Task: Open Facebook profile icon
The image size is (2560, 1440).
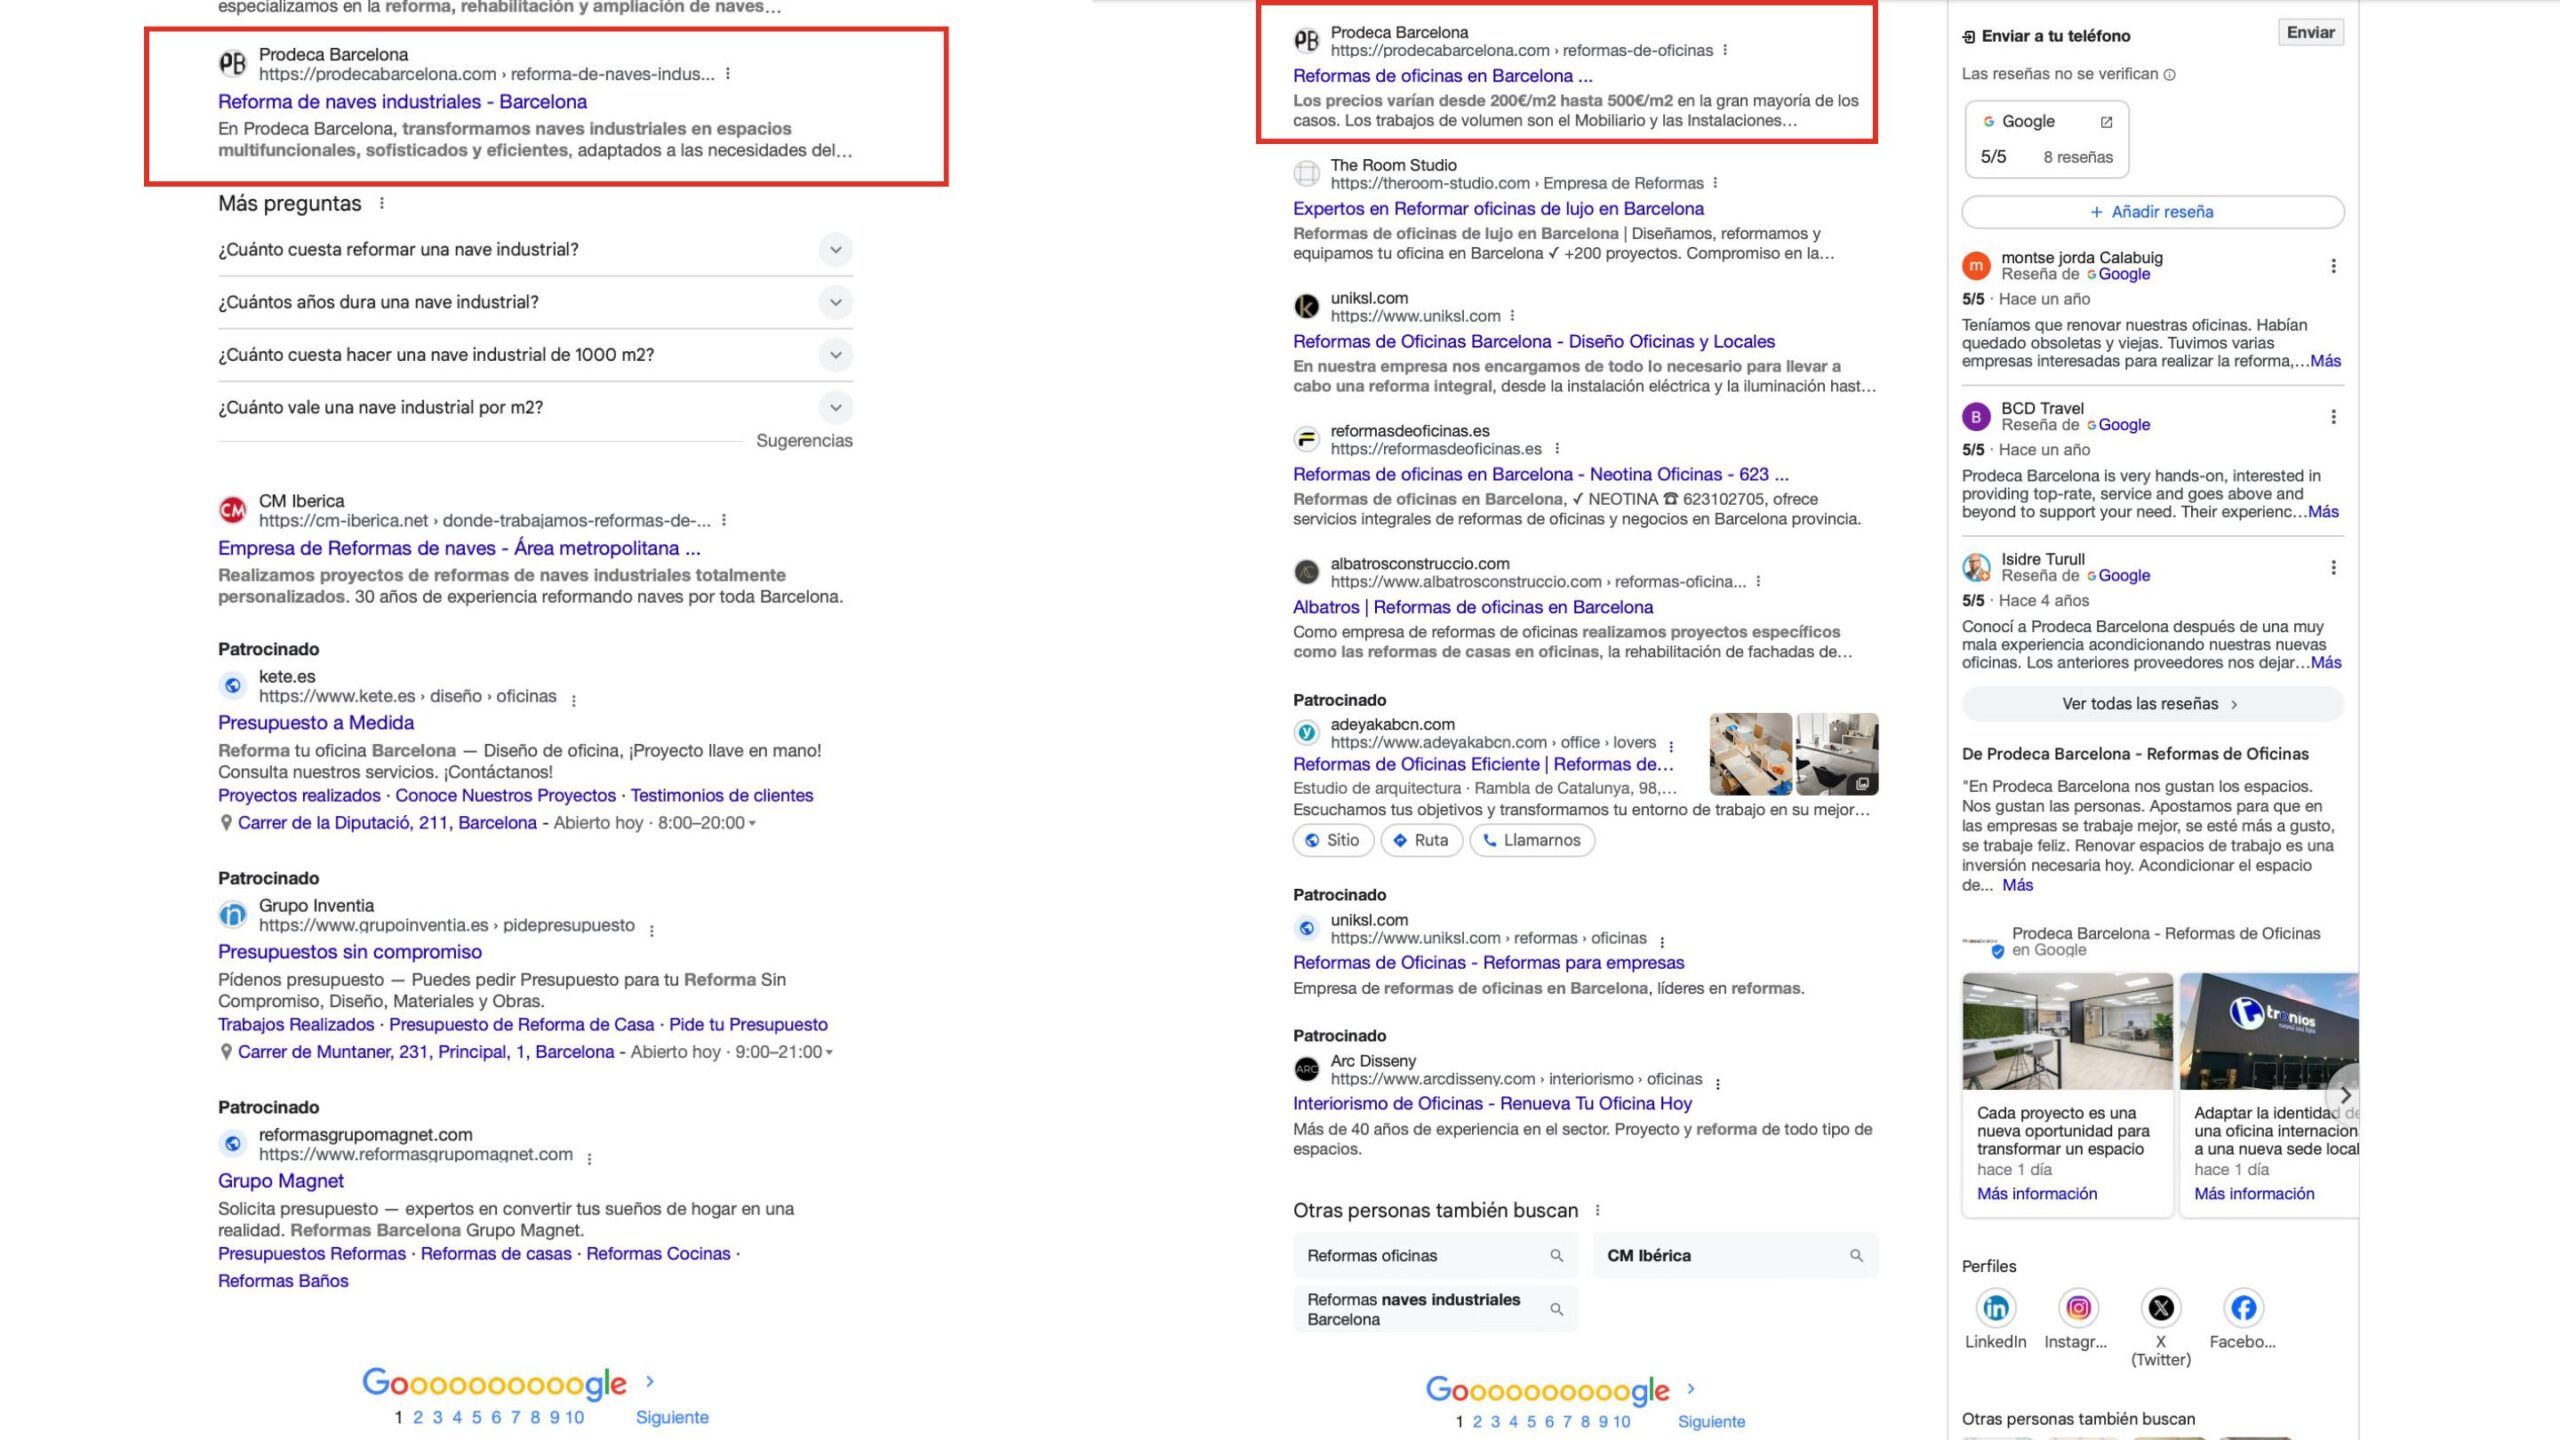Action: point(2243,1307)
